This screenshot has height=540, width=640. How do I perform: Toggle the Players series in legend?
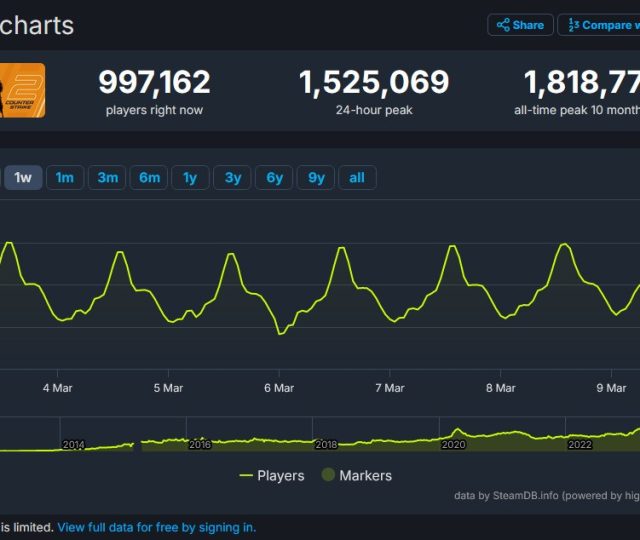tap(272, 476)
